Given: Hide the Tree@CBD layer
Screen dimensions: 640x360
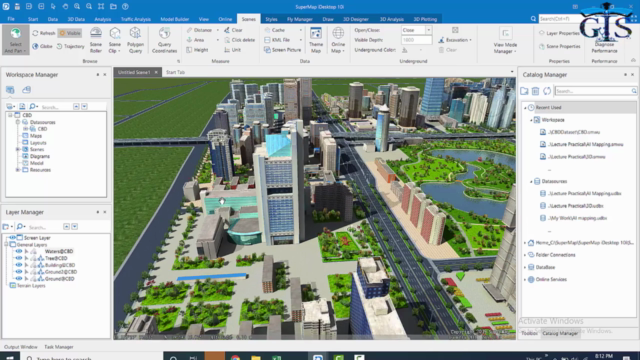Looking at the screenshot, I should [x=19, y=258].
